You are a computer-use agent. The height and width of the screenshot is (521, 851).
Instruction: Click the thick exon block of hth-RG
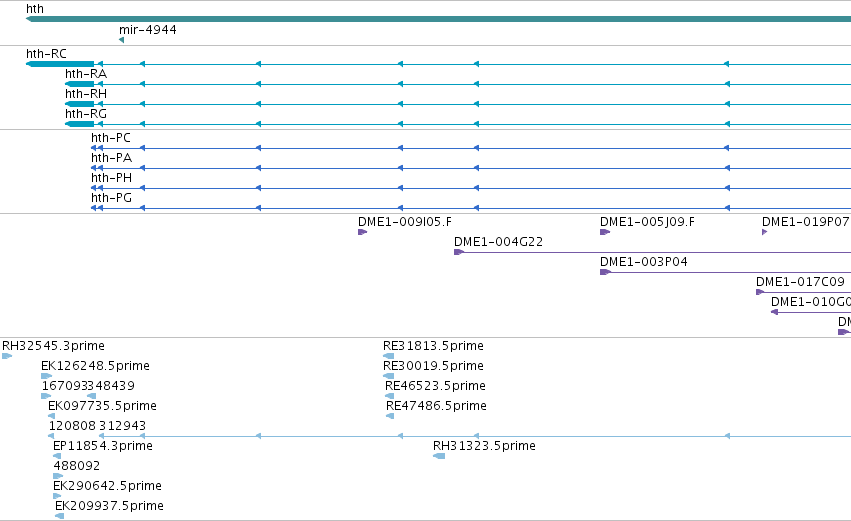[79, 124]
